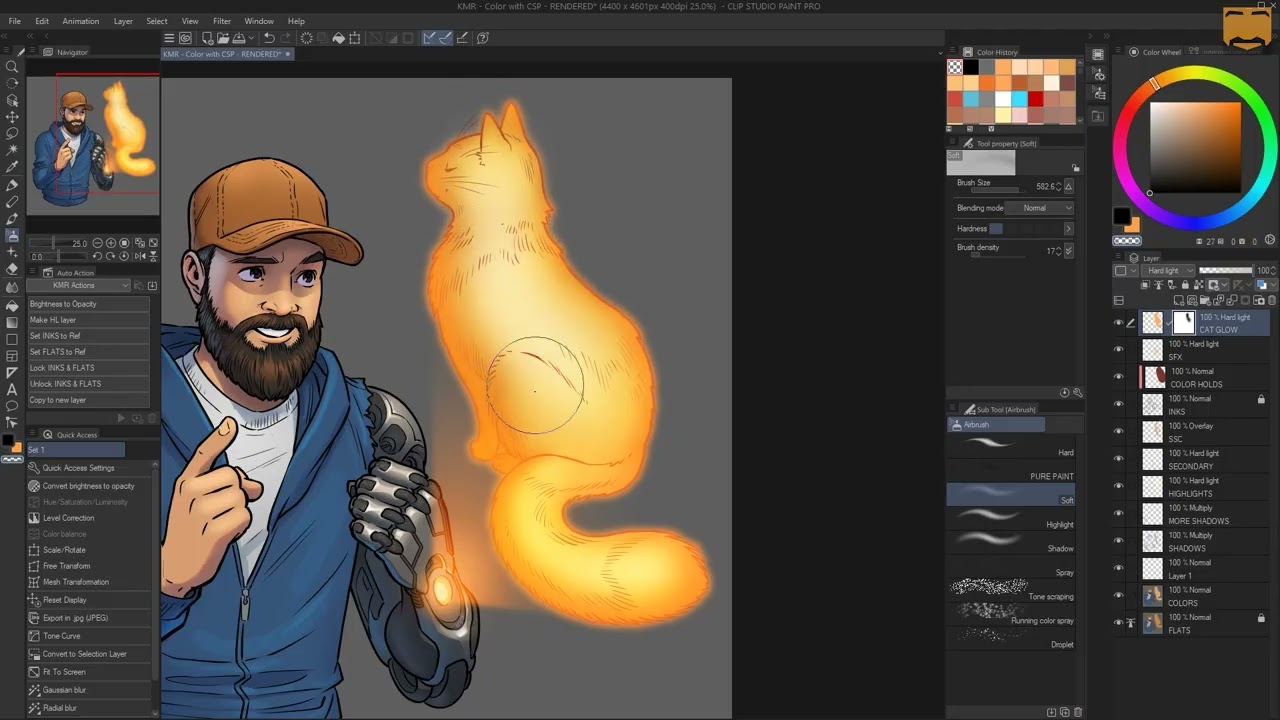Click the Navigator rotate left icon

(97, 257)
